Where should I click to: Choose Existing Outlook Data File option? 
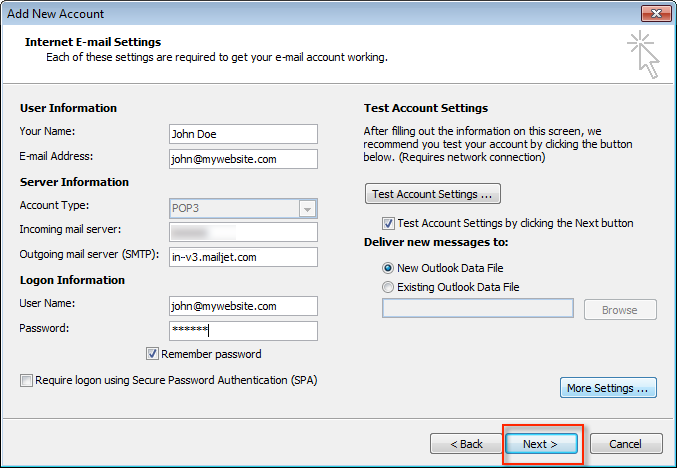(x=388, y=288)
